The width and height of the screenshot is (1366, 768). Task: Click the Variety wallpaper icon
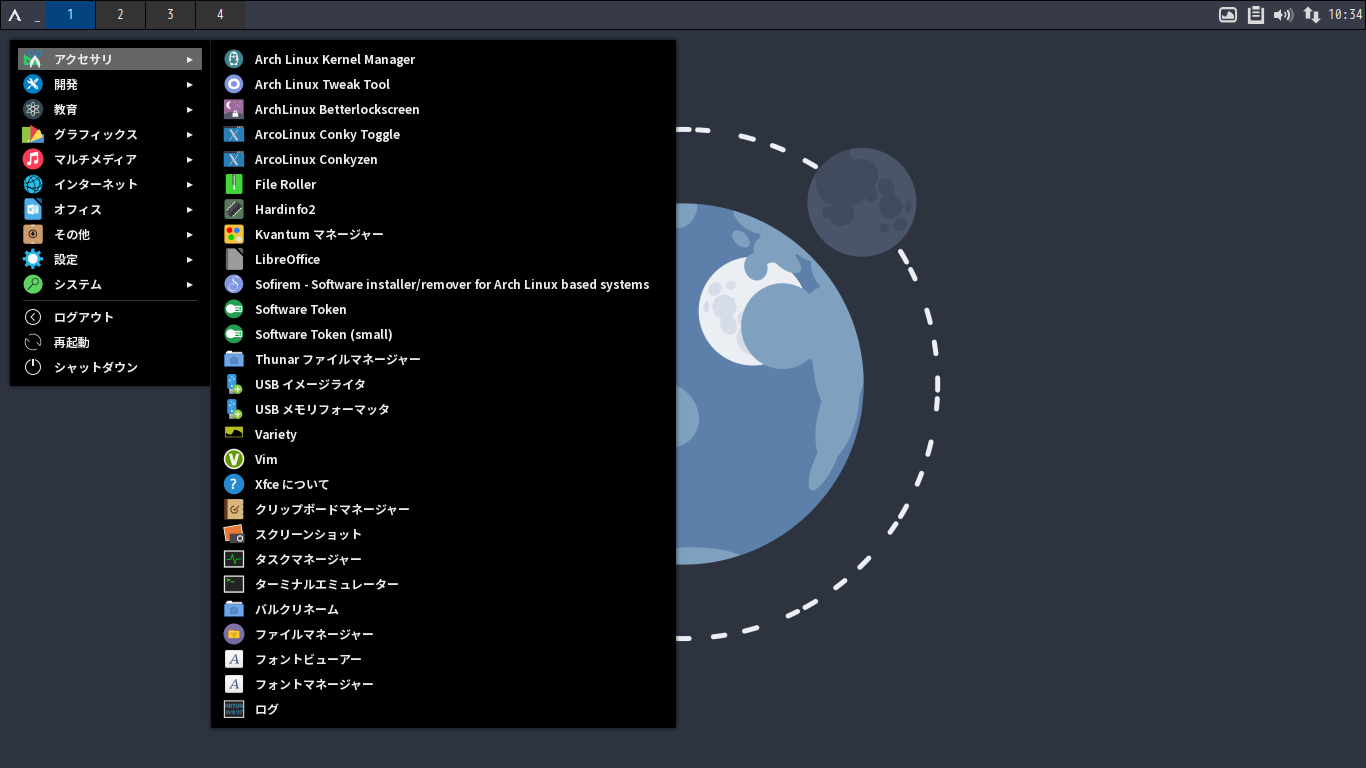(x=234, y=434)
